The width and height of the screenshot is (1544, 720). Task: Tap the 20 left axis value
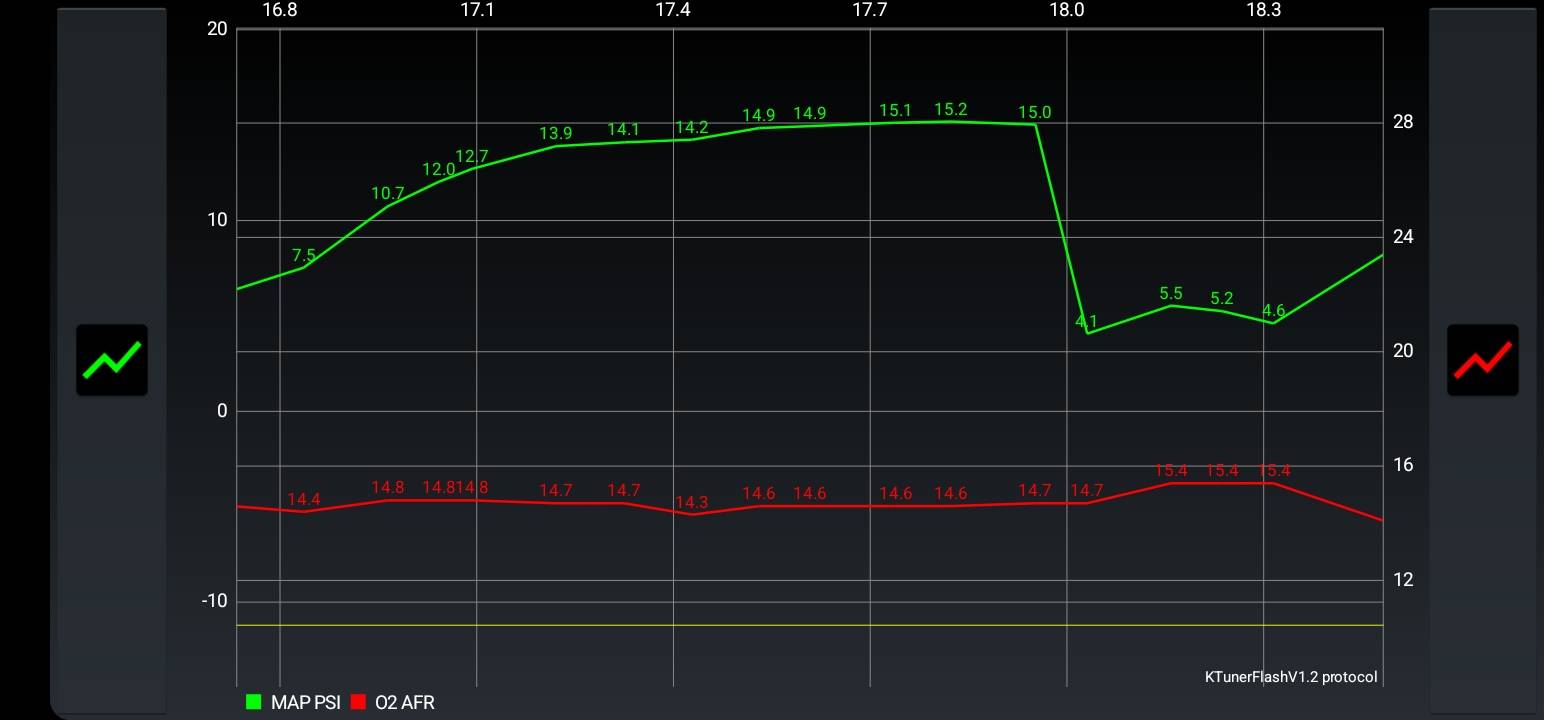(217, 29)
